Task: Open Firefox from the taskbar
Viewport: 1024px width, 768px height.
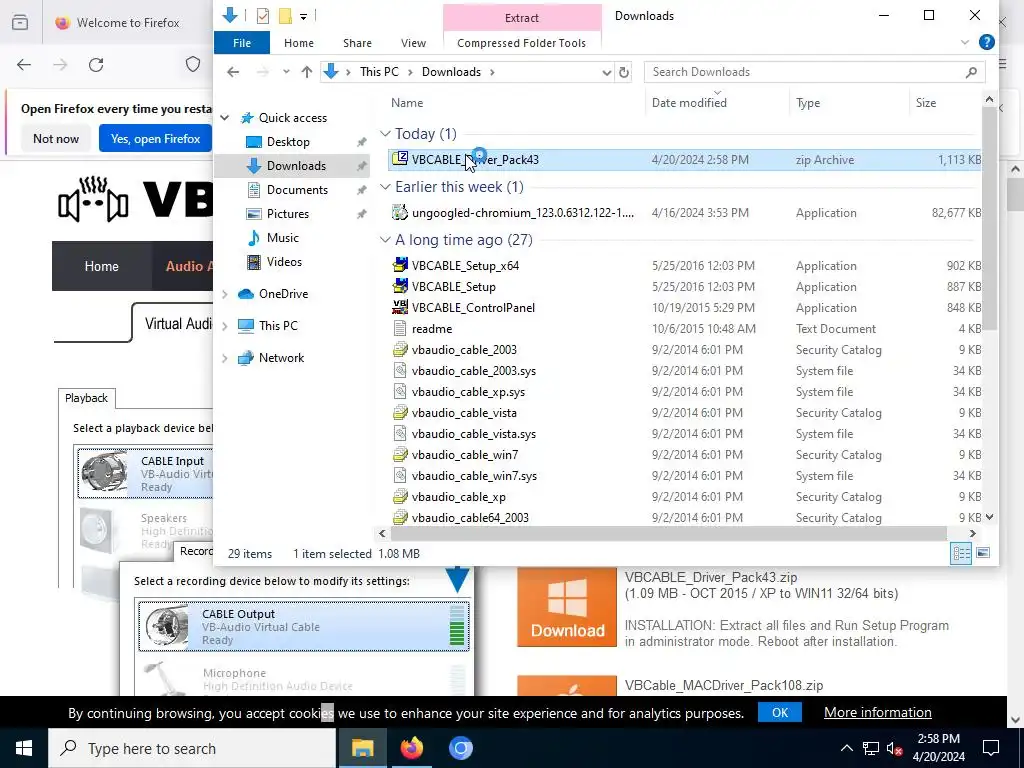Action: point(411,748)
